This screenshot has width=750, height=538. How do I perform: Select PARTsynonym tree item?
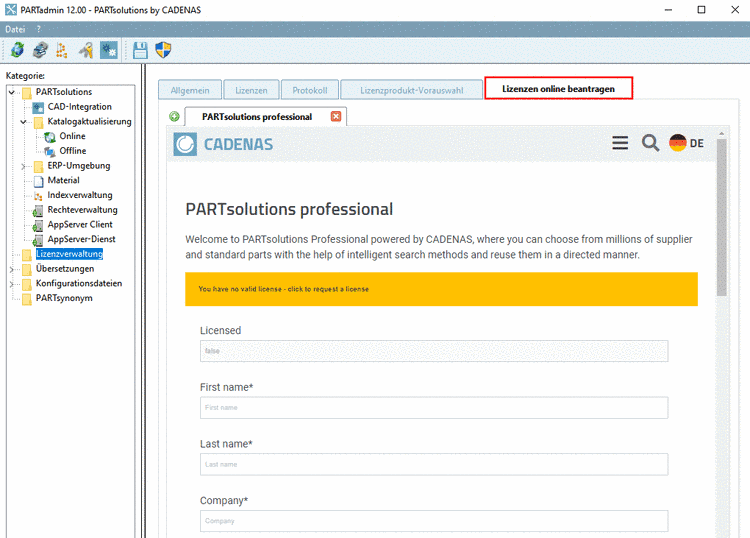(x=64, y=298)
